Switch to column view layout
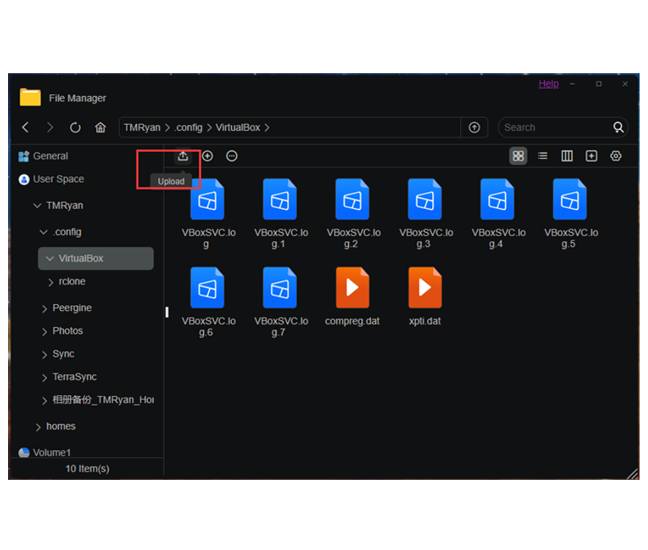The width and height of the screenshot is (648, 550). coord(567,156)
